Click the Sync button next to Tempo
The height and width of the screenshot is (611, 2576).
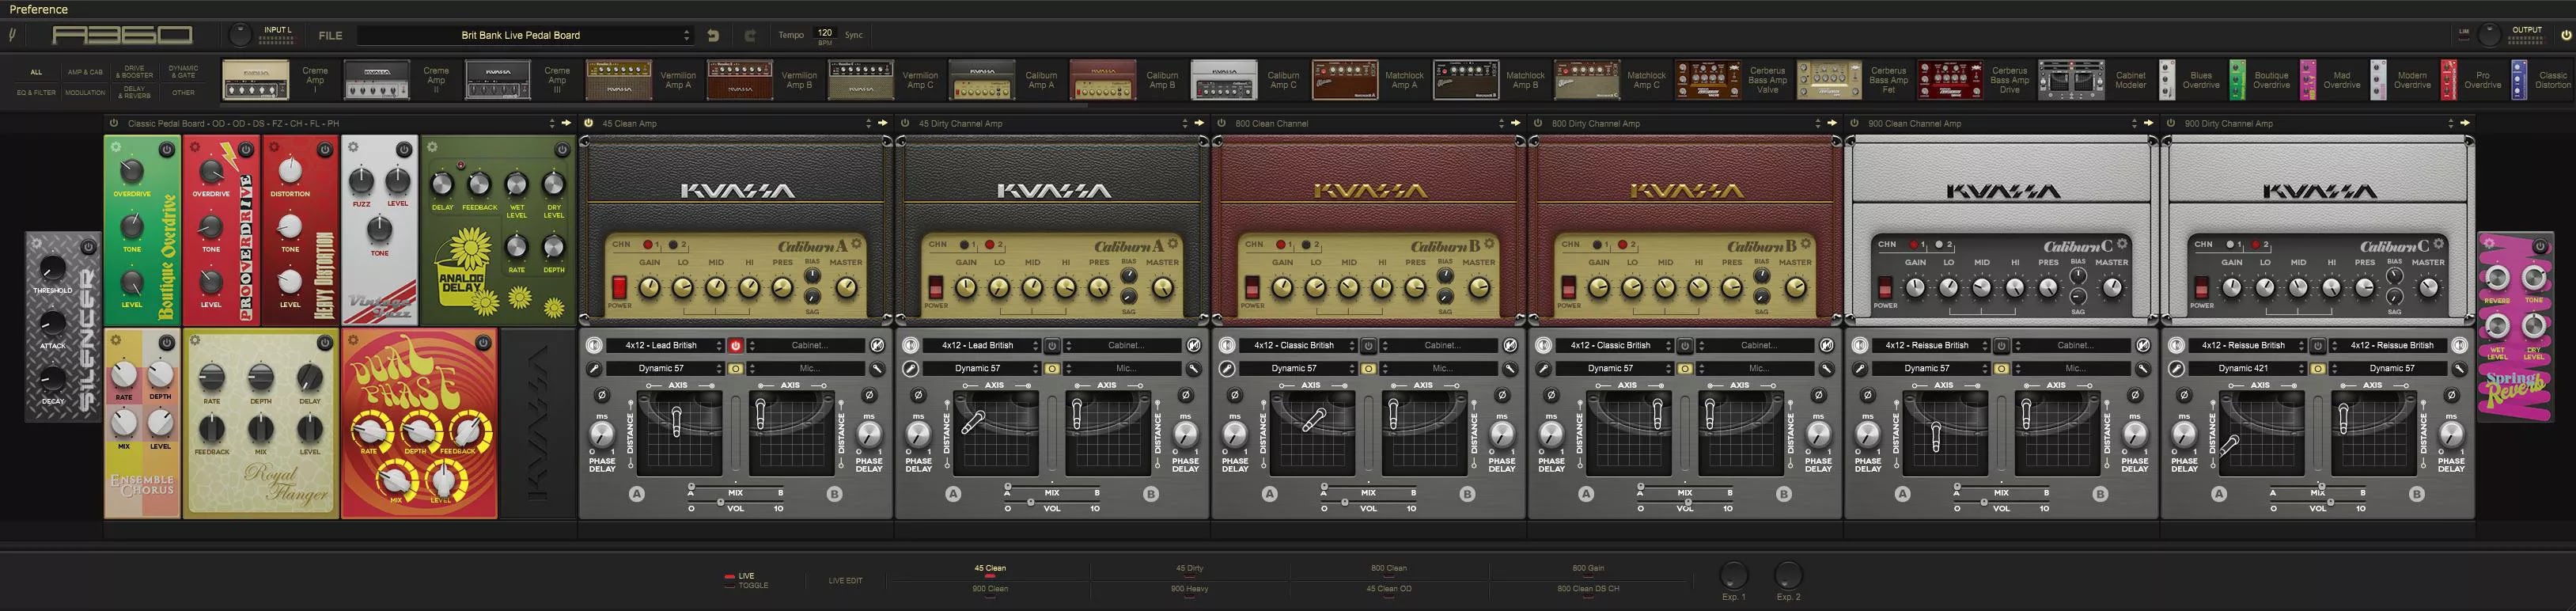853,35
